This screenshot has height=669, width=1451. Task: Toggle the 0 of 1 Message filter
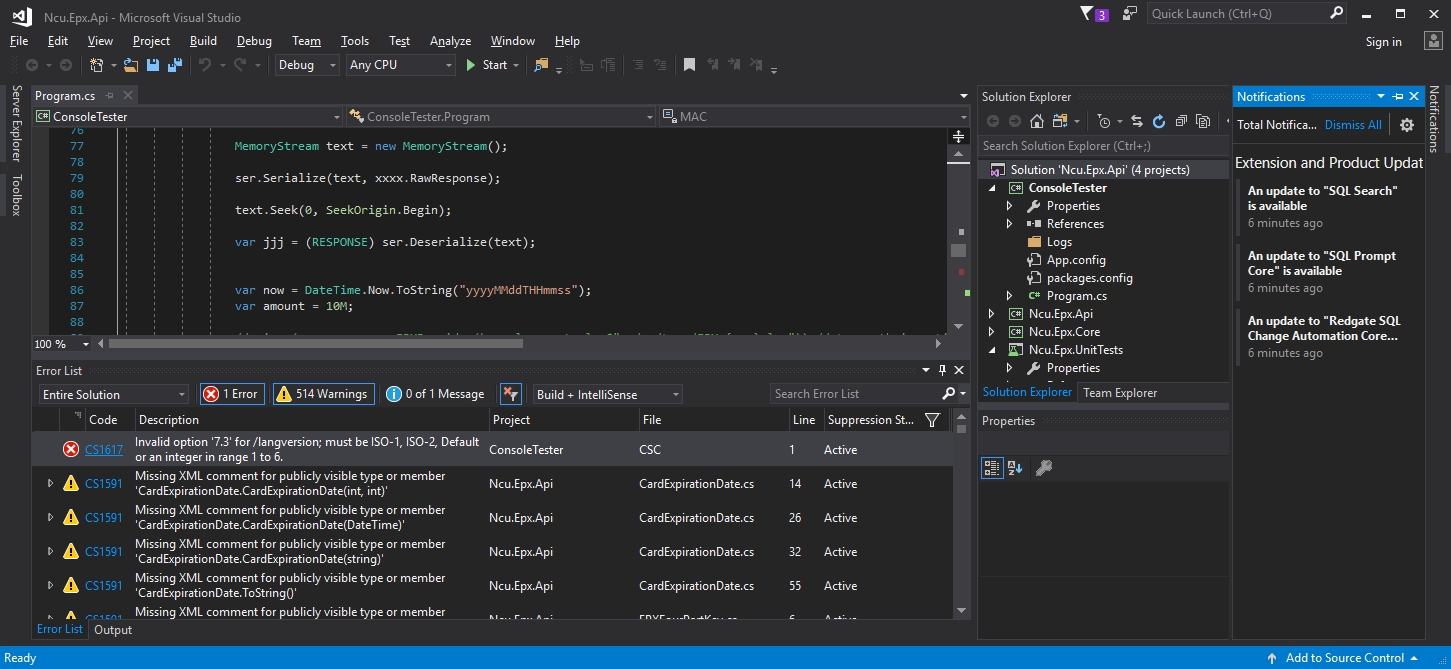[434, 394]
